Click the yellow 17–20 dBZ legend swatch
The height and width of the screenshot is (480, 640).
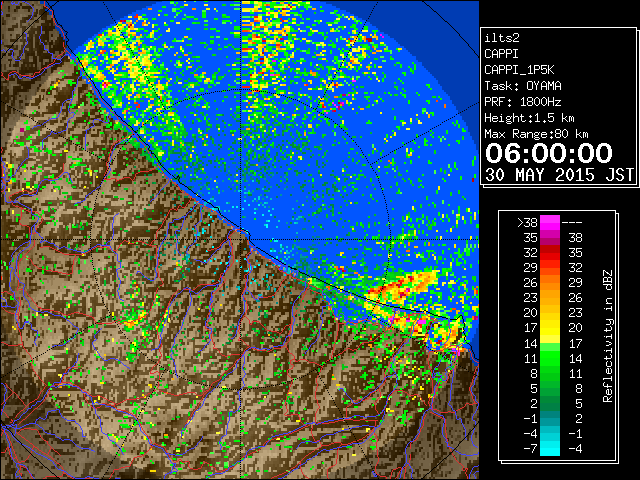click(x=550, y=328)
